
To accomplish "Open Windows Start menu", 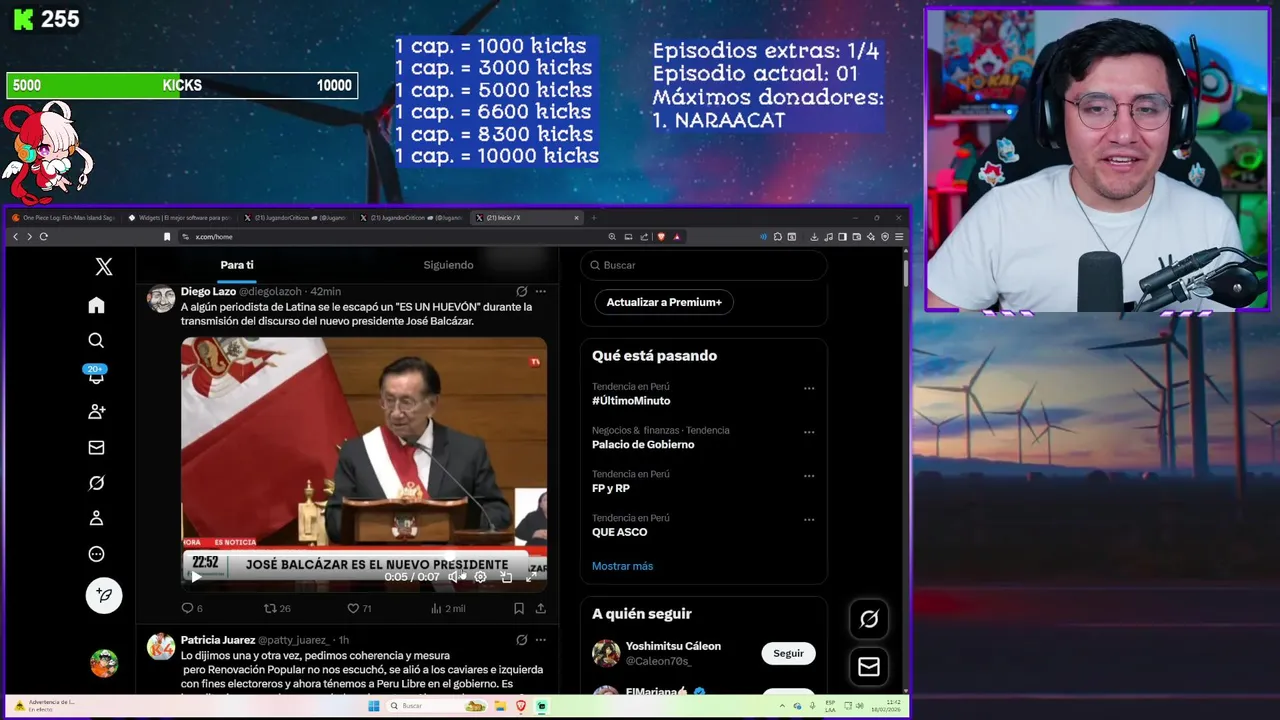I will pyautogui.click(x=374, y=706).
